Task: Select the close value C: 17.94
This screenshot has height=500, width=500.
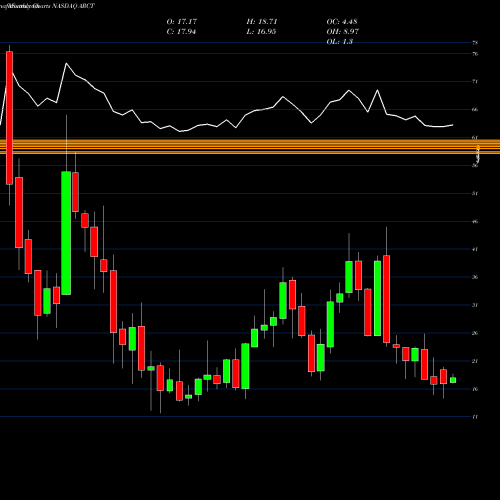Action: click(181, 32)
